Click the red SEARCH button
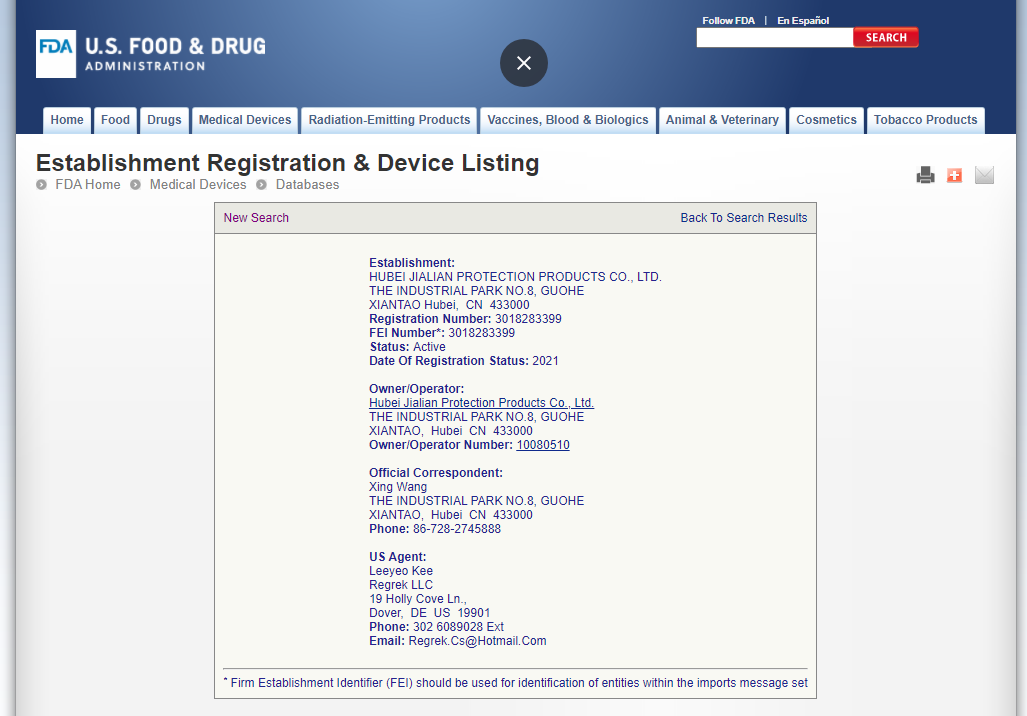 coord(886,37)
